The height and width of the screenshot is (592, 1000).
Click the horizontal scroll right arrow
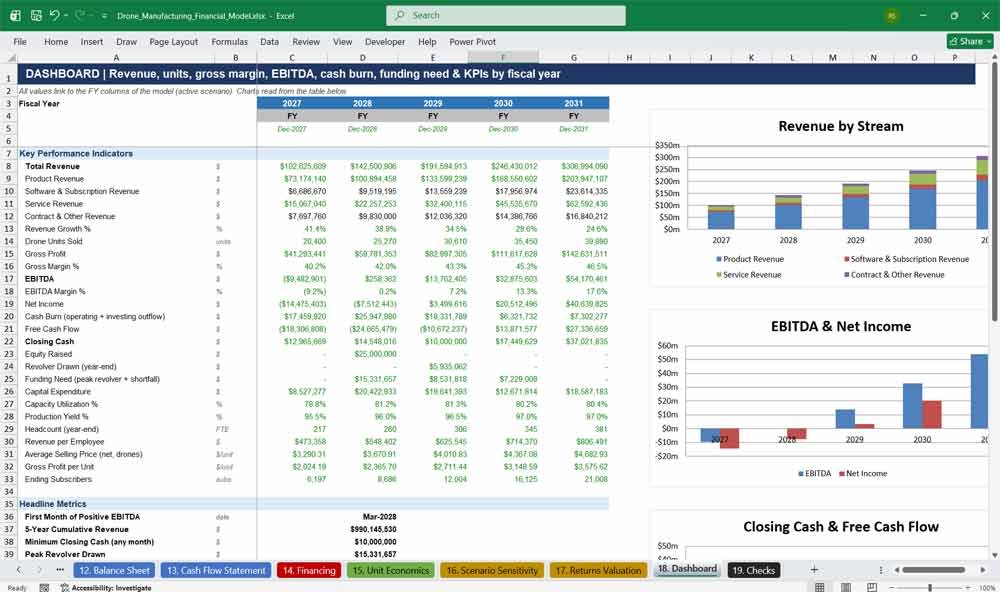pyautogui.click(x=983, y=570)
